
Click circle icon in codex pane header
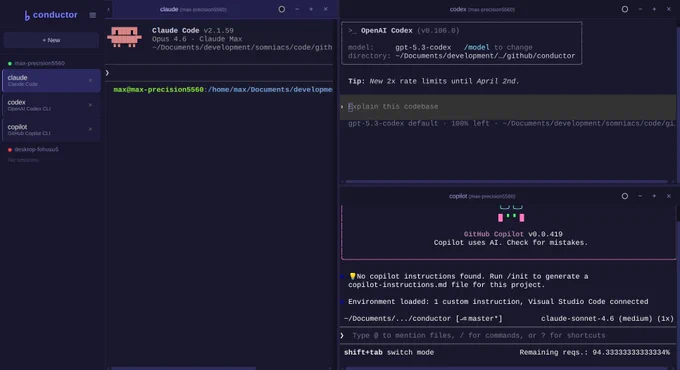(x=624, y=9)
